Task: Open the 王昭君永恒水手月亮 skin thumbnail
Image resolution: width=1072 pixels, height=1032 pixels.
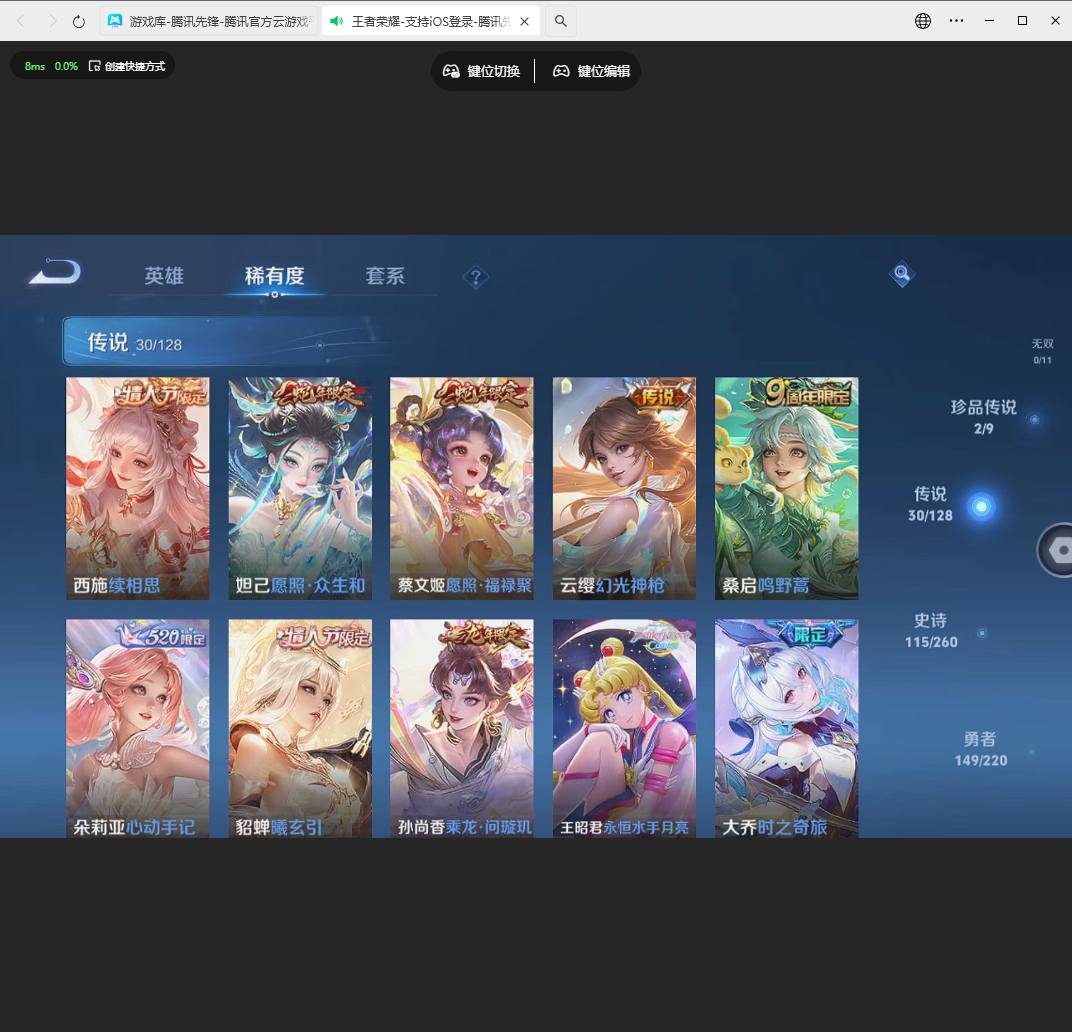Action: [x=624, y=728]
